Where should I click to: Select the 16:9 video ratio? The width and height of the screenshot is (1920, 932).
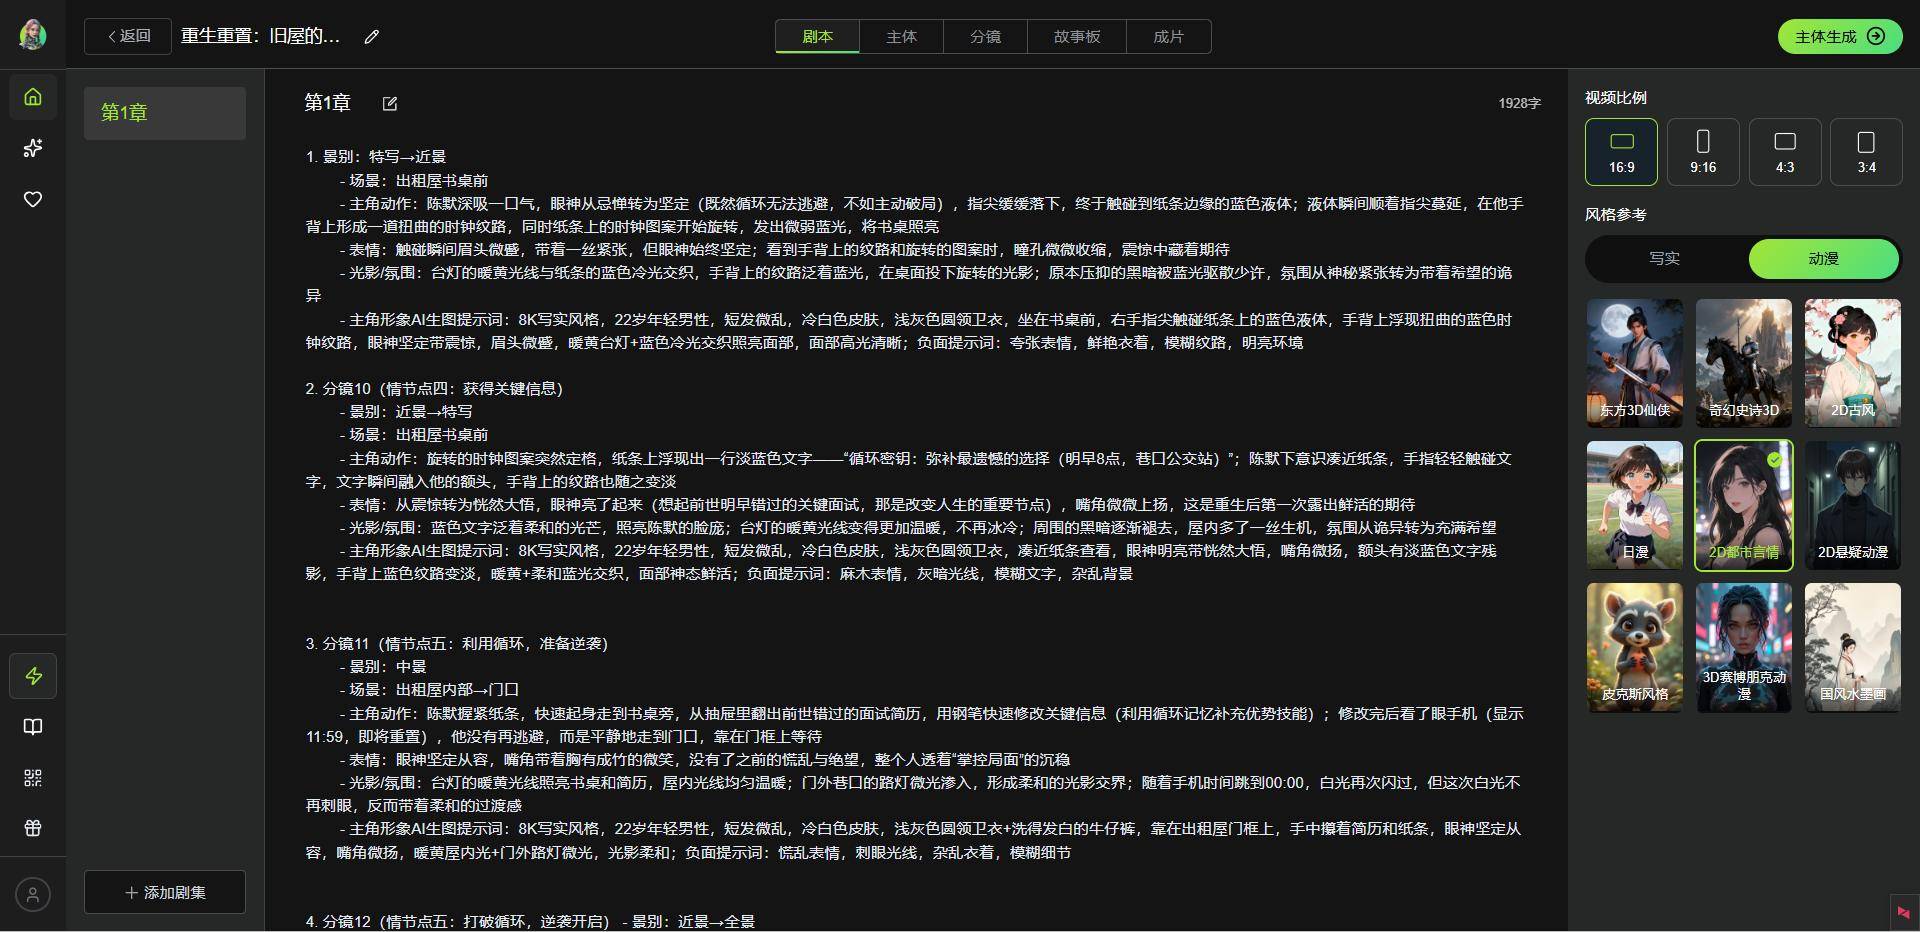[1621, 152]
